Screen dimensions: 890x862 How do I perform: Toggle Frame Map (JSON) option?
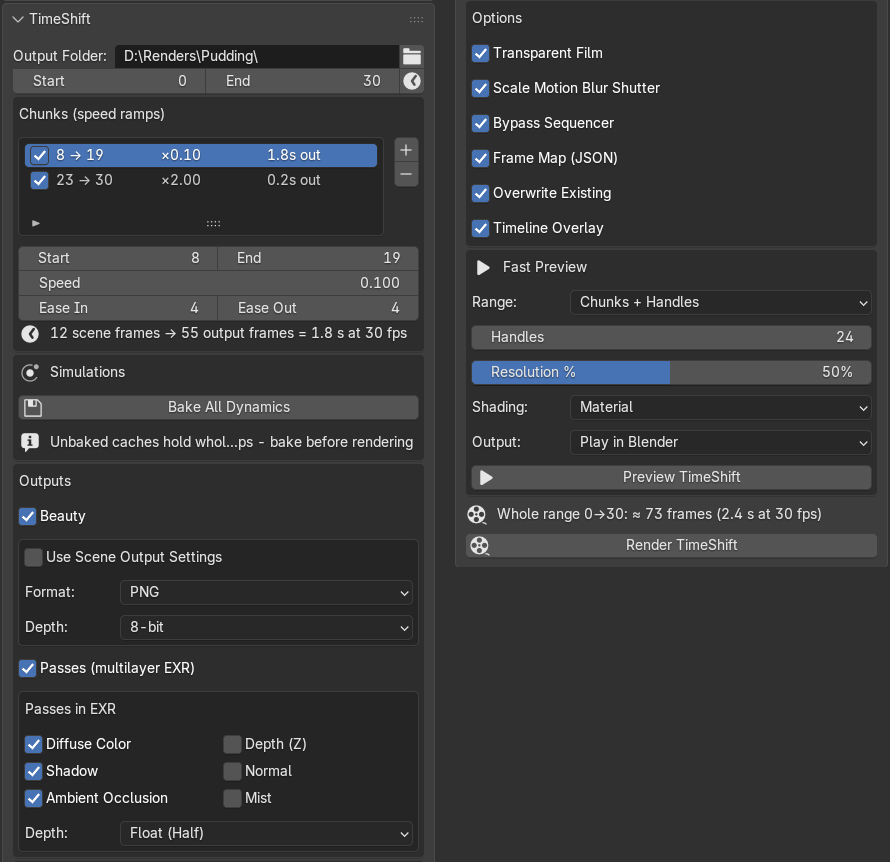point(480,158)
